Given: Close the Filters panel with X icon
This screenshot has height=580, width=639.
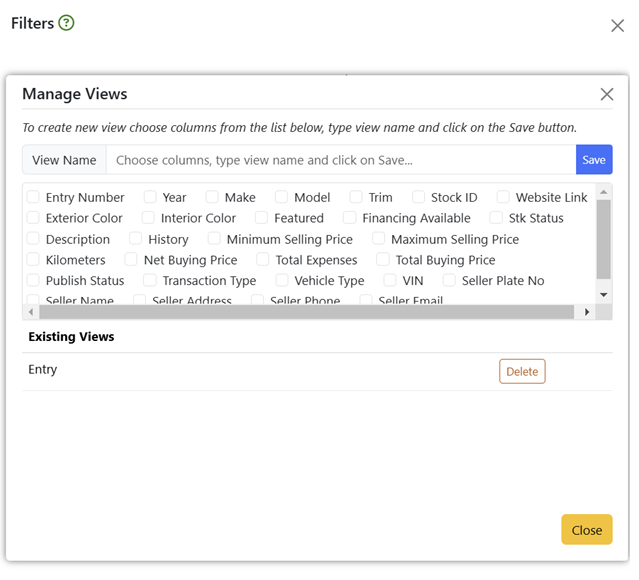Looking at the screenshot, I should pos(617,26).
